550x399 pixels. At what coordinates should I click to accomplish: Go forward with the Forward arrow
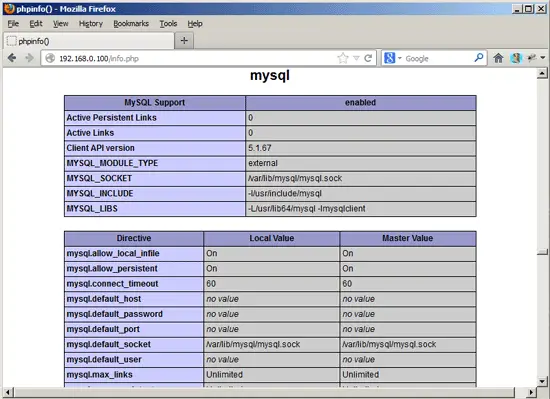[x=29, y=58]
